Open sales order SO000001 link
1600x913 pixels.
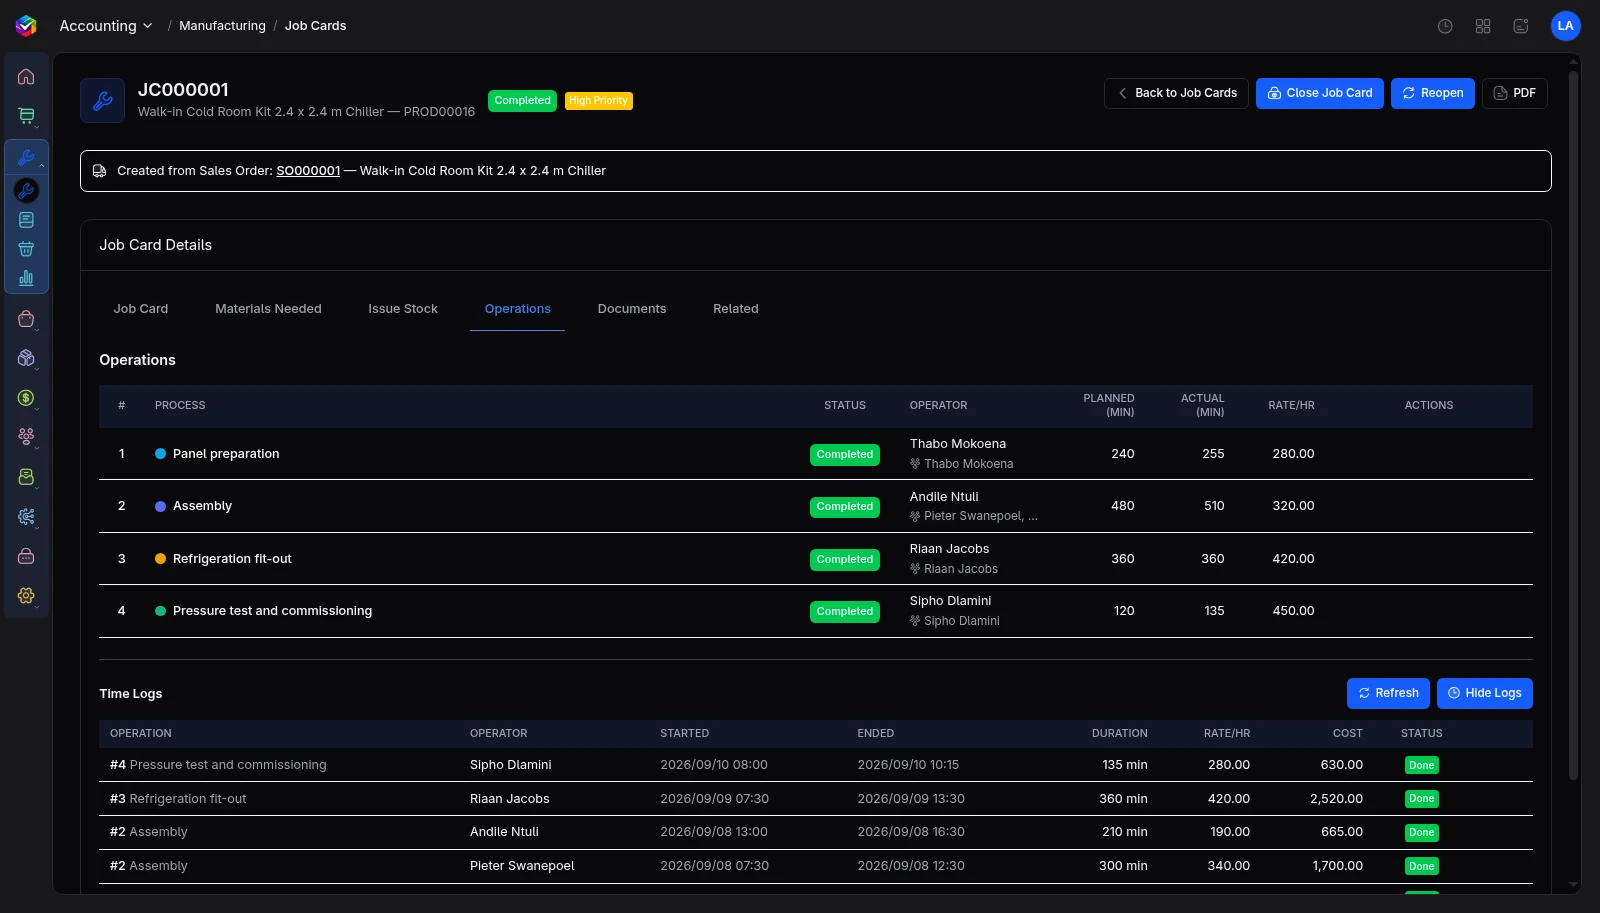[x=308, y=171]
